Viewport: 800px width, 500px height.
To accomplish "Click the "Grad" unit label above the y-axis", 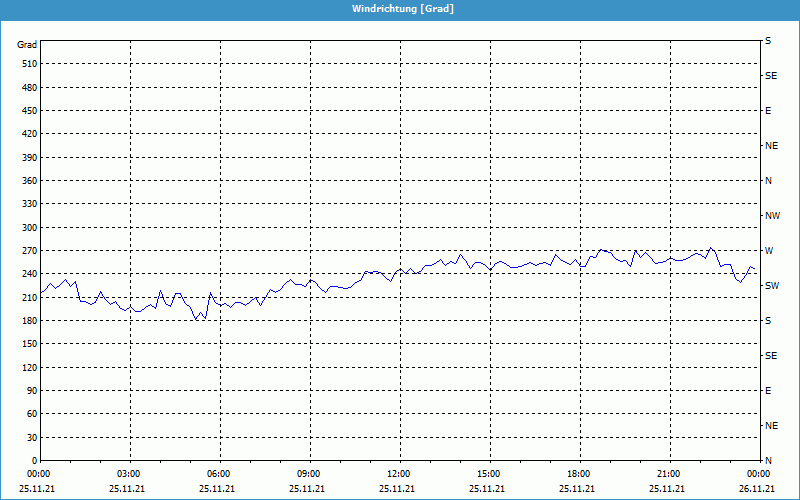I will coord(27,45).
